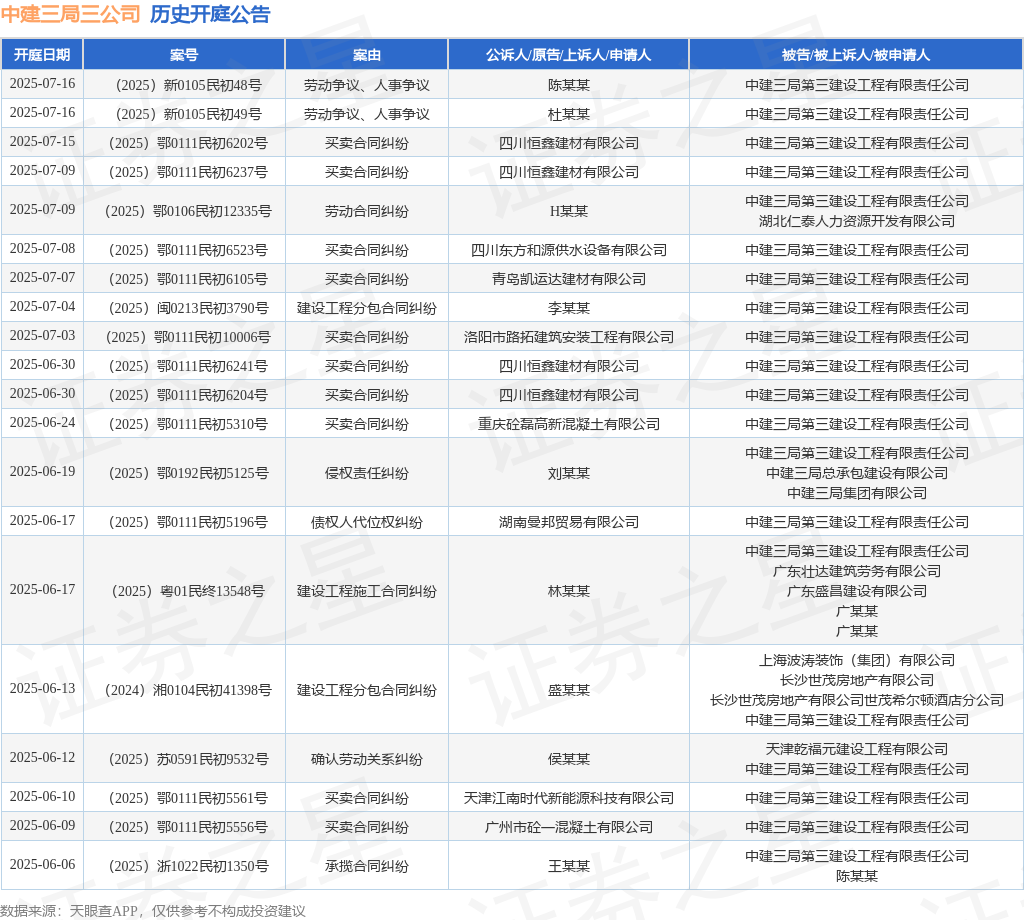Screen dimensions: 1024x920
Task: Click the 公诉人/原告/上诉人/申请人 header
Action: point(568,55)
